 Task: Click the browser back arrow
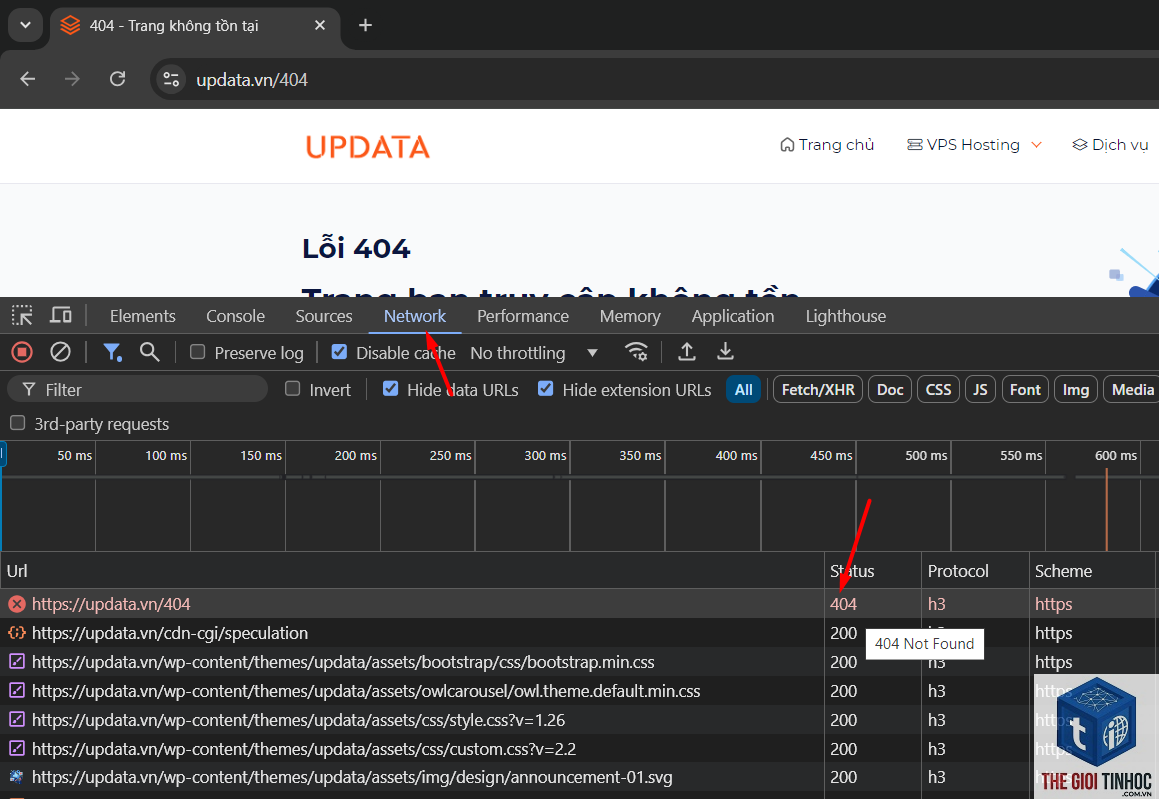28,79
